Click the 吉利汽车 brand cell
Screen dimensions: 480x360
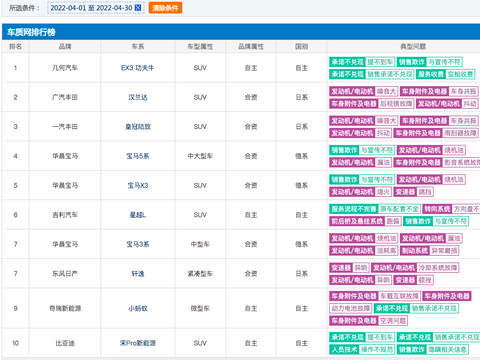coord(65,215)
